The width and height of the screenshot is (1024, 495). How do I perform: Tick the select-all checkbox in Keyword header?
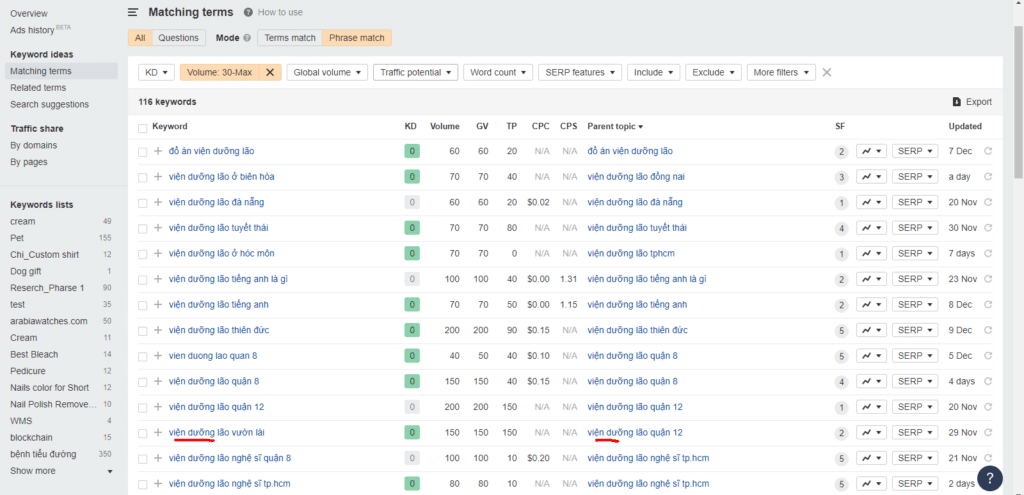142,127
